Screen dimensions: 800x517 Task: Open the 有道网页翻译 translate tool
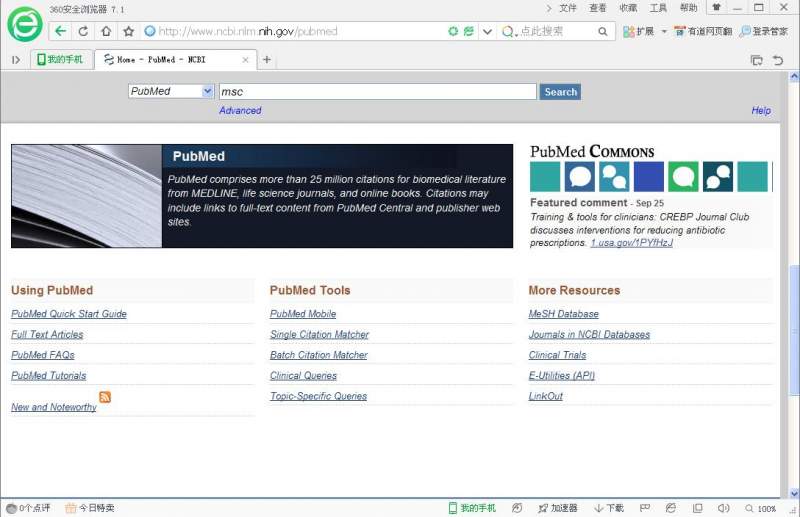[x=703, y=32]
